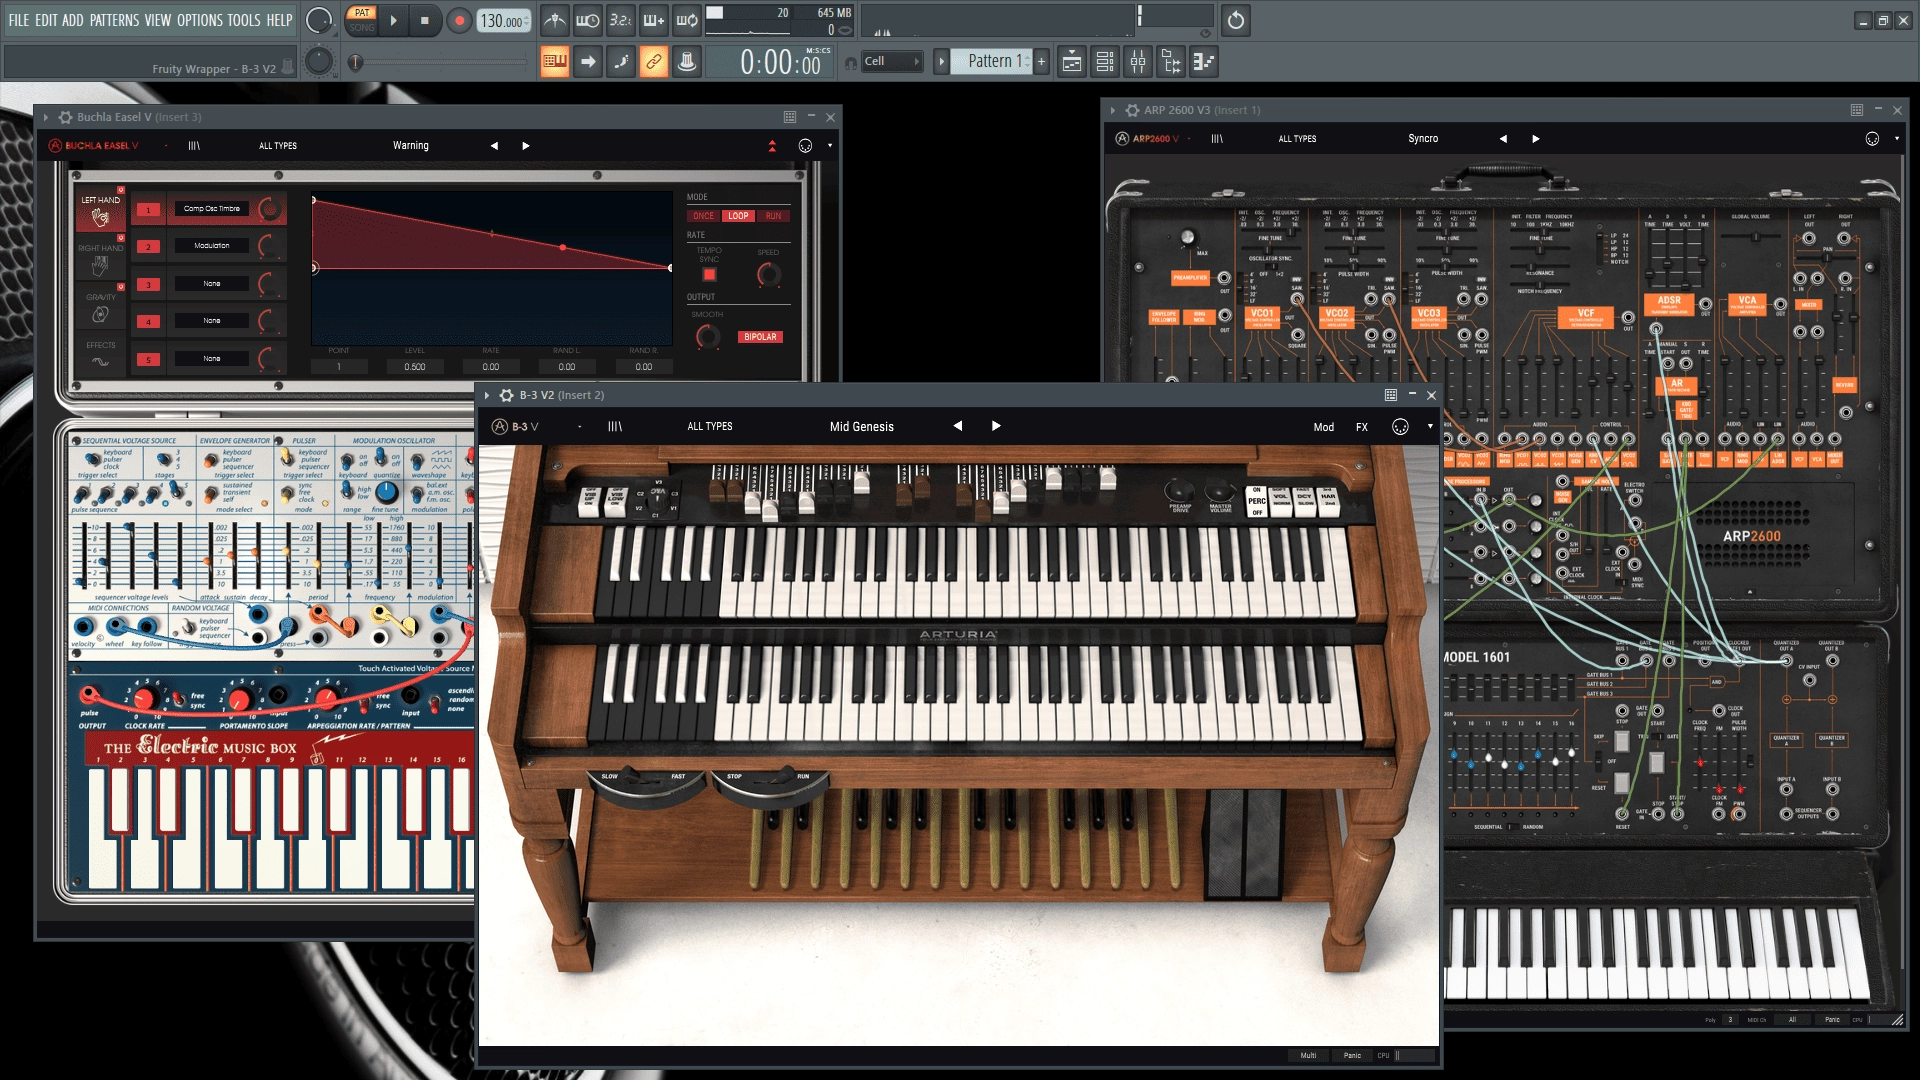This screenshot has height=1080, width=1920.
Task: Open the VIEW menu
Action: (x=158, y=20)
